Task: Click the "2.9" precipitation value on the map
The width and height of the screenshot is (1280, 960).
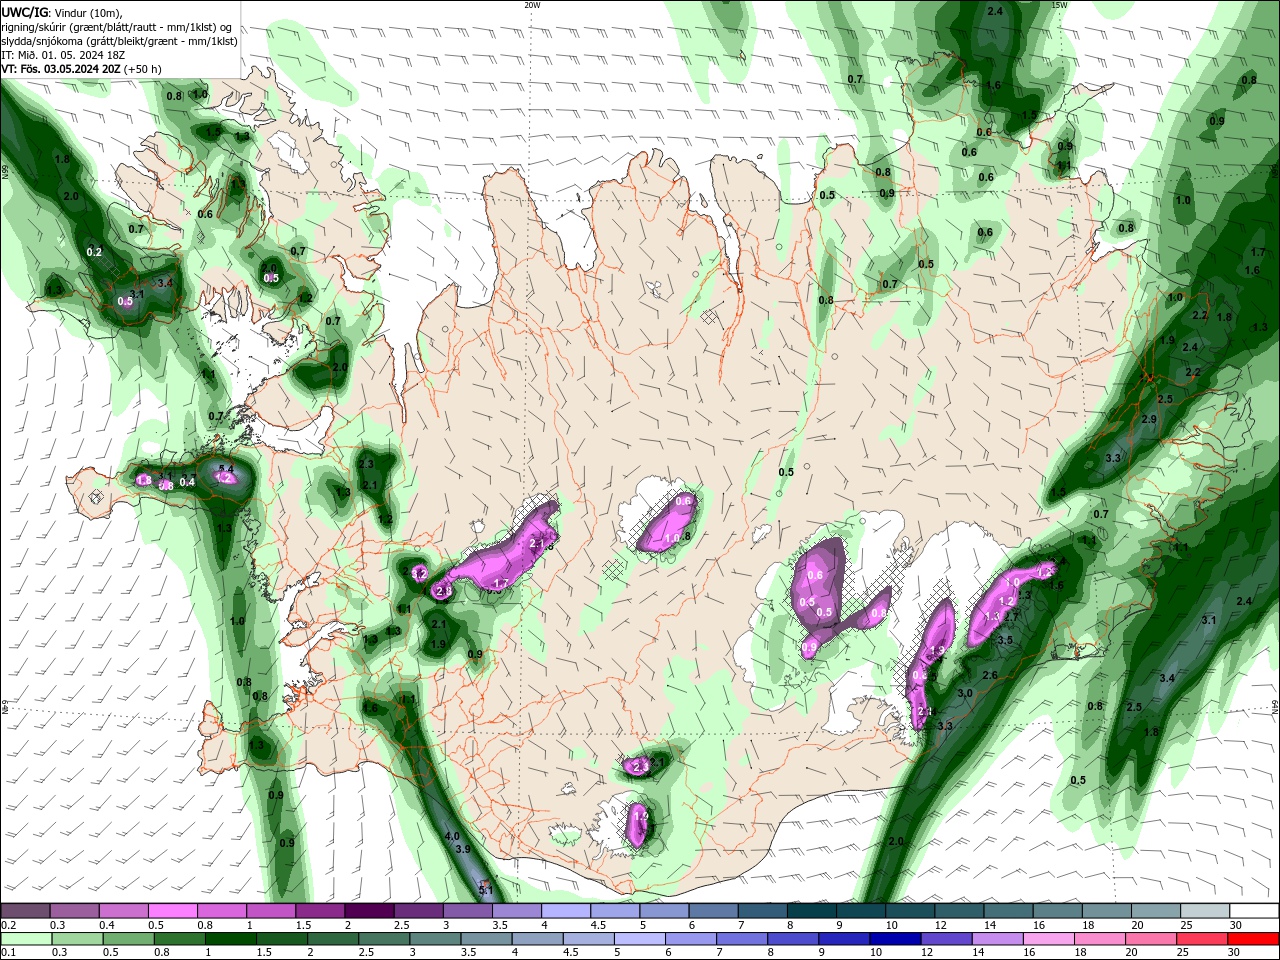Action: (x=1149, y=419)
